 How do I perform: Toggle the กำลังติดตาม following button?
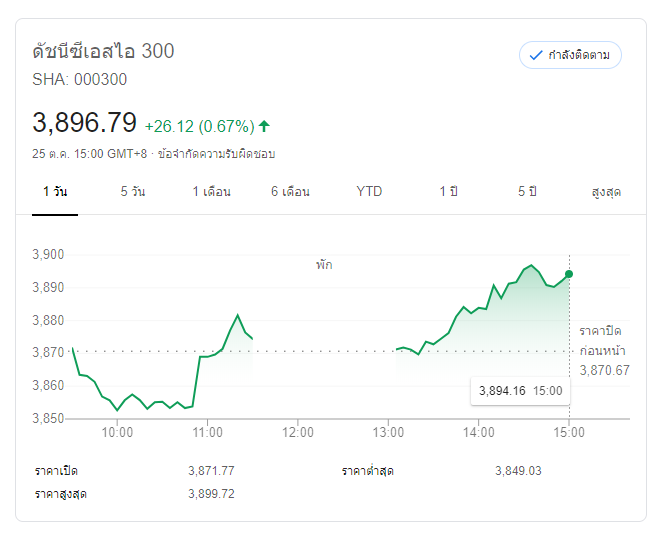(570, 55)
